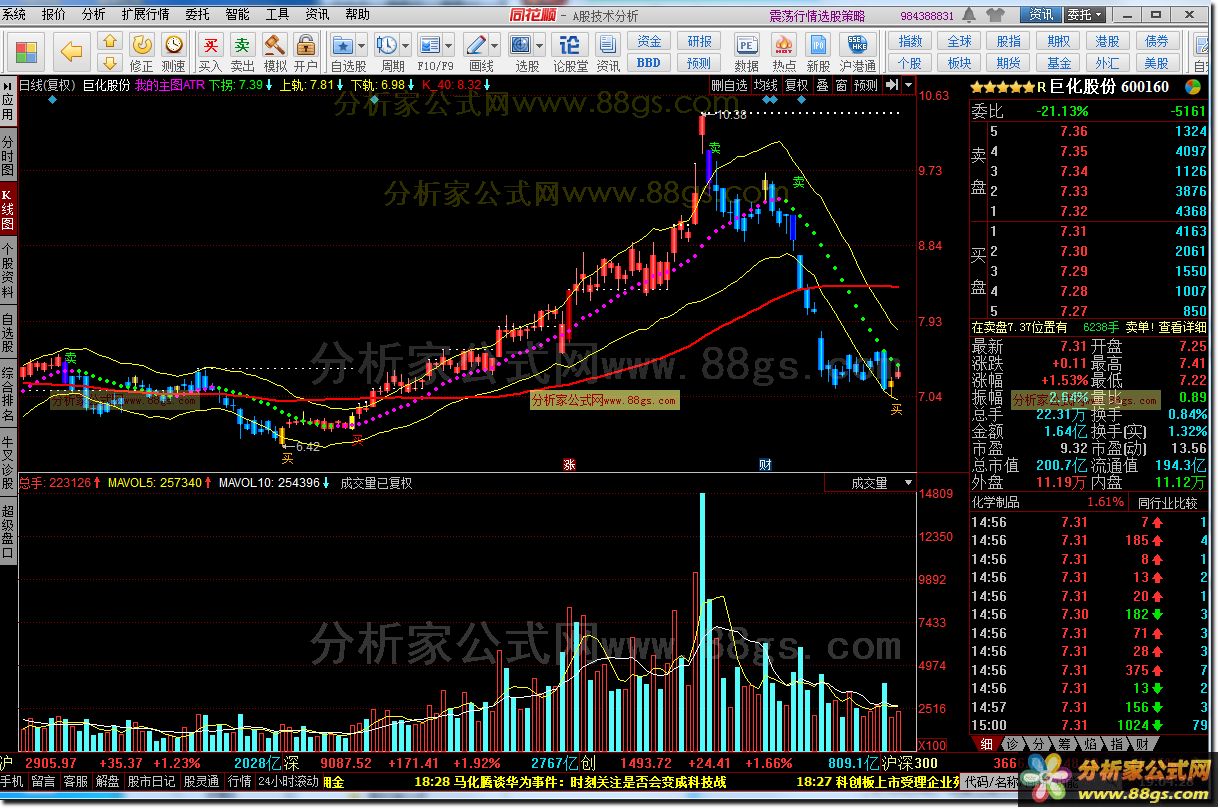Click the 研报 button

pyautogui.click(x=700, y=41)
